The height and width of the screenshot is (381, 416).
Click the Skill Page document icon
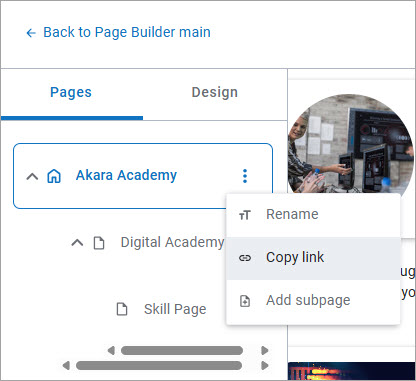click(122, 309)
